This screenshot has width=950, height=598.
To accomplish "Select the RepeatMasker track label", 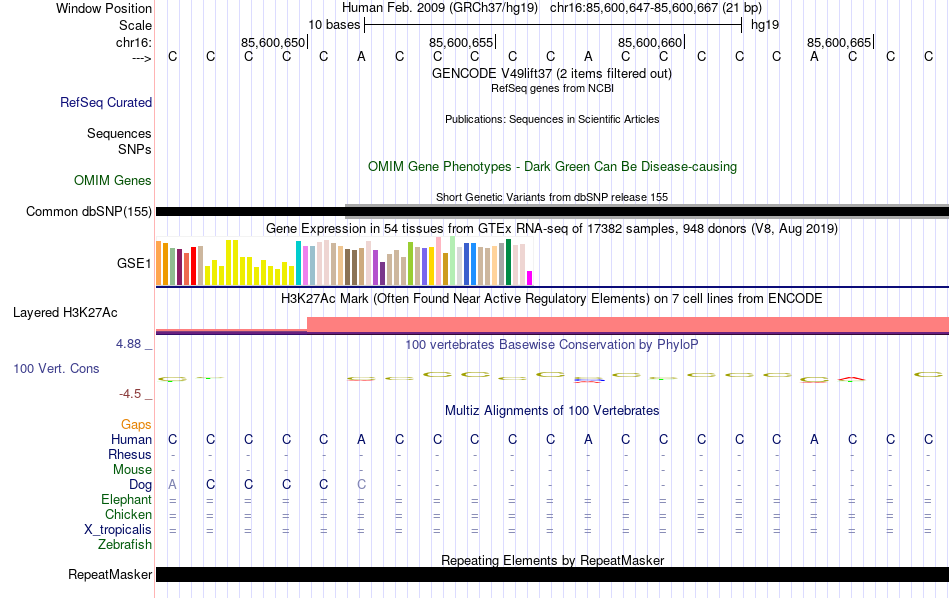I will pos(110,574).
